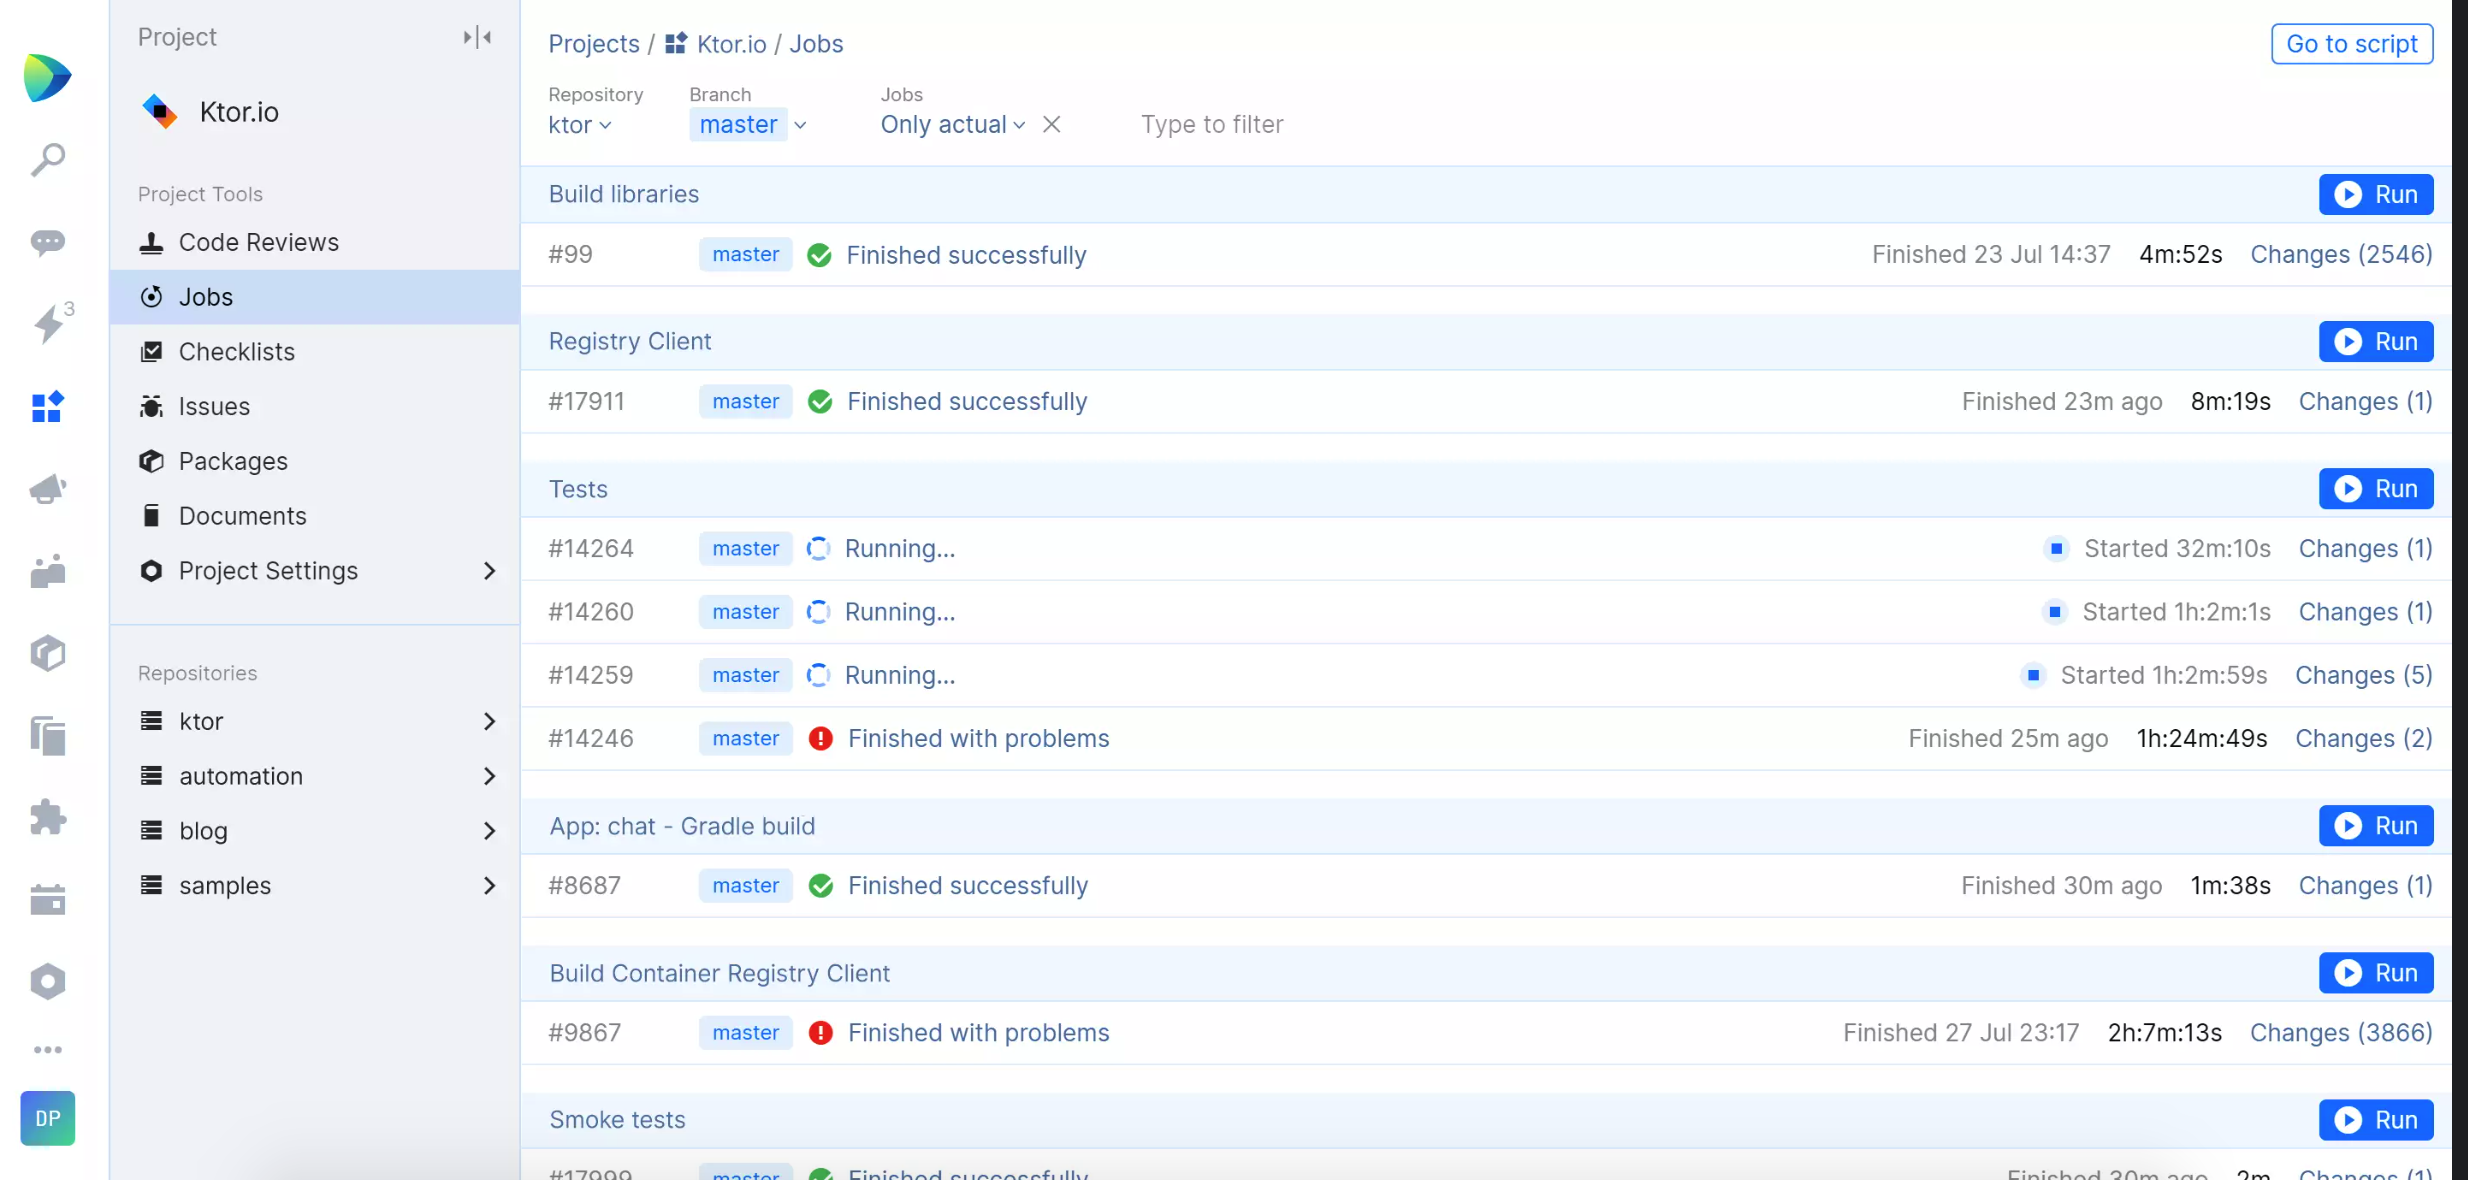Open the chat bubble icon
The width and height of the screenshot is (2468, 1180).
point(47,242)
